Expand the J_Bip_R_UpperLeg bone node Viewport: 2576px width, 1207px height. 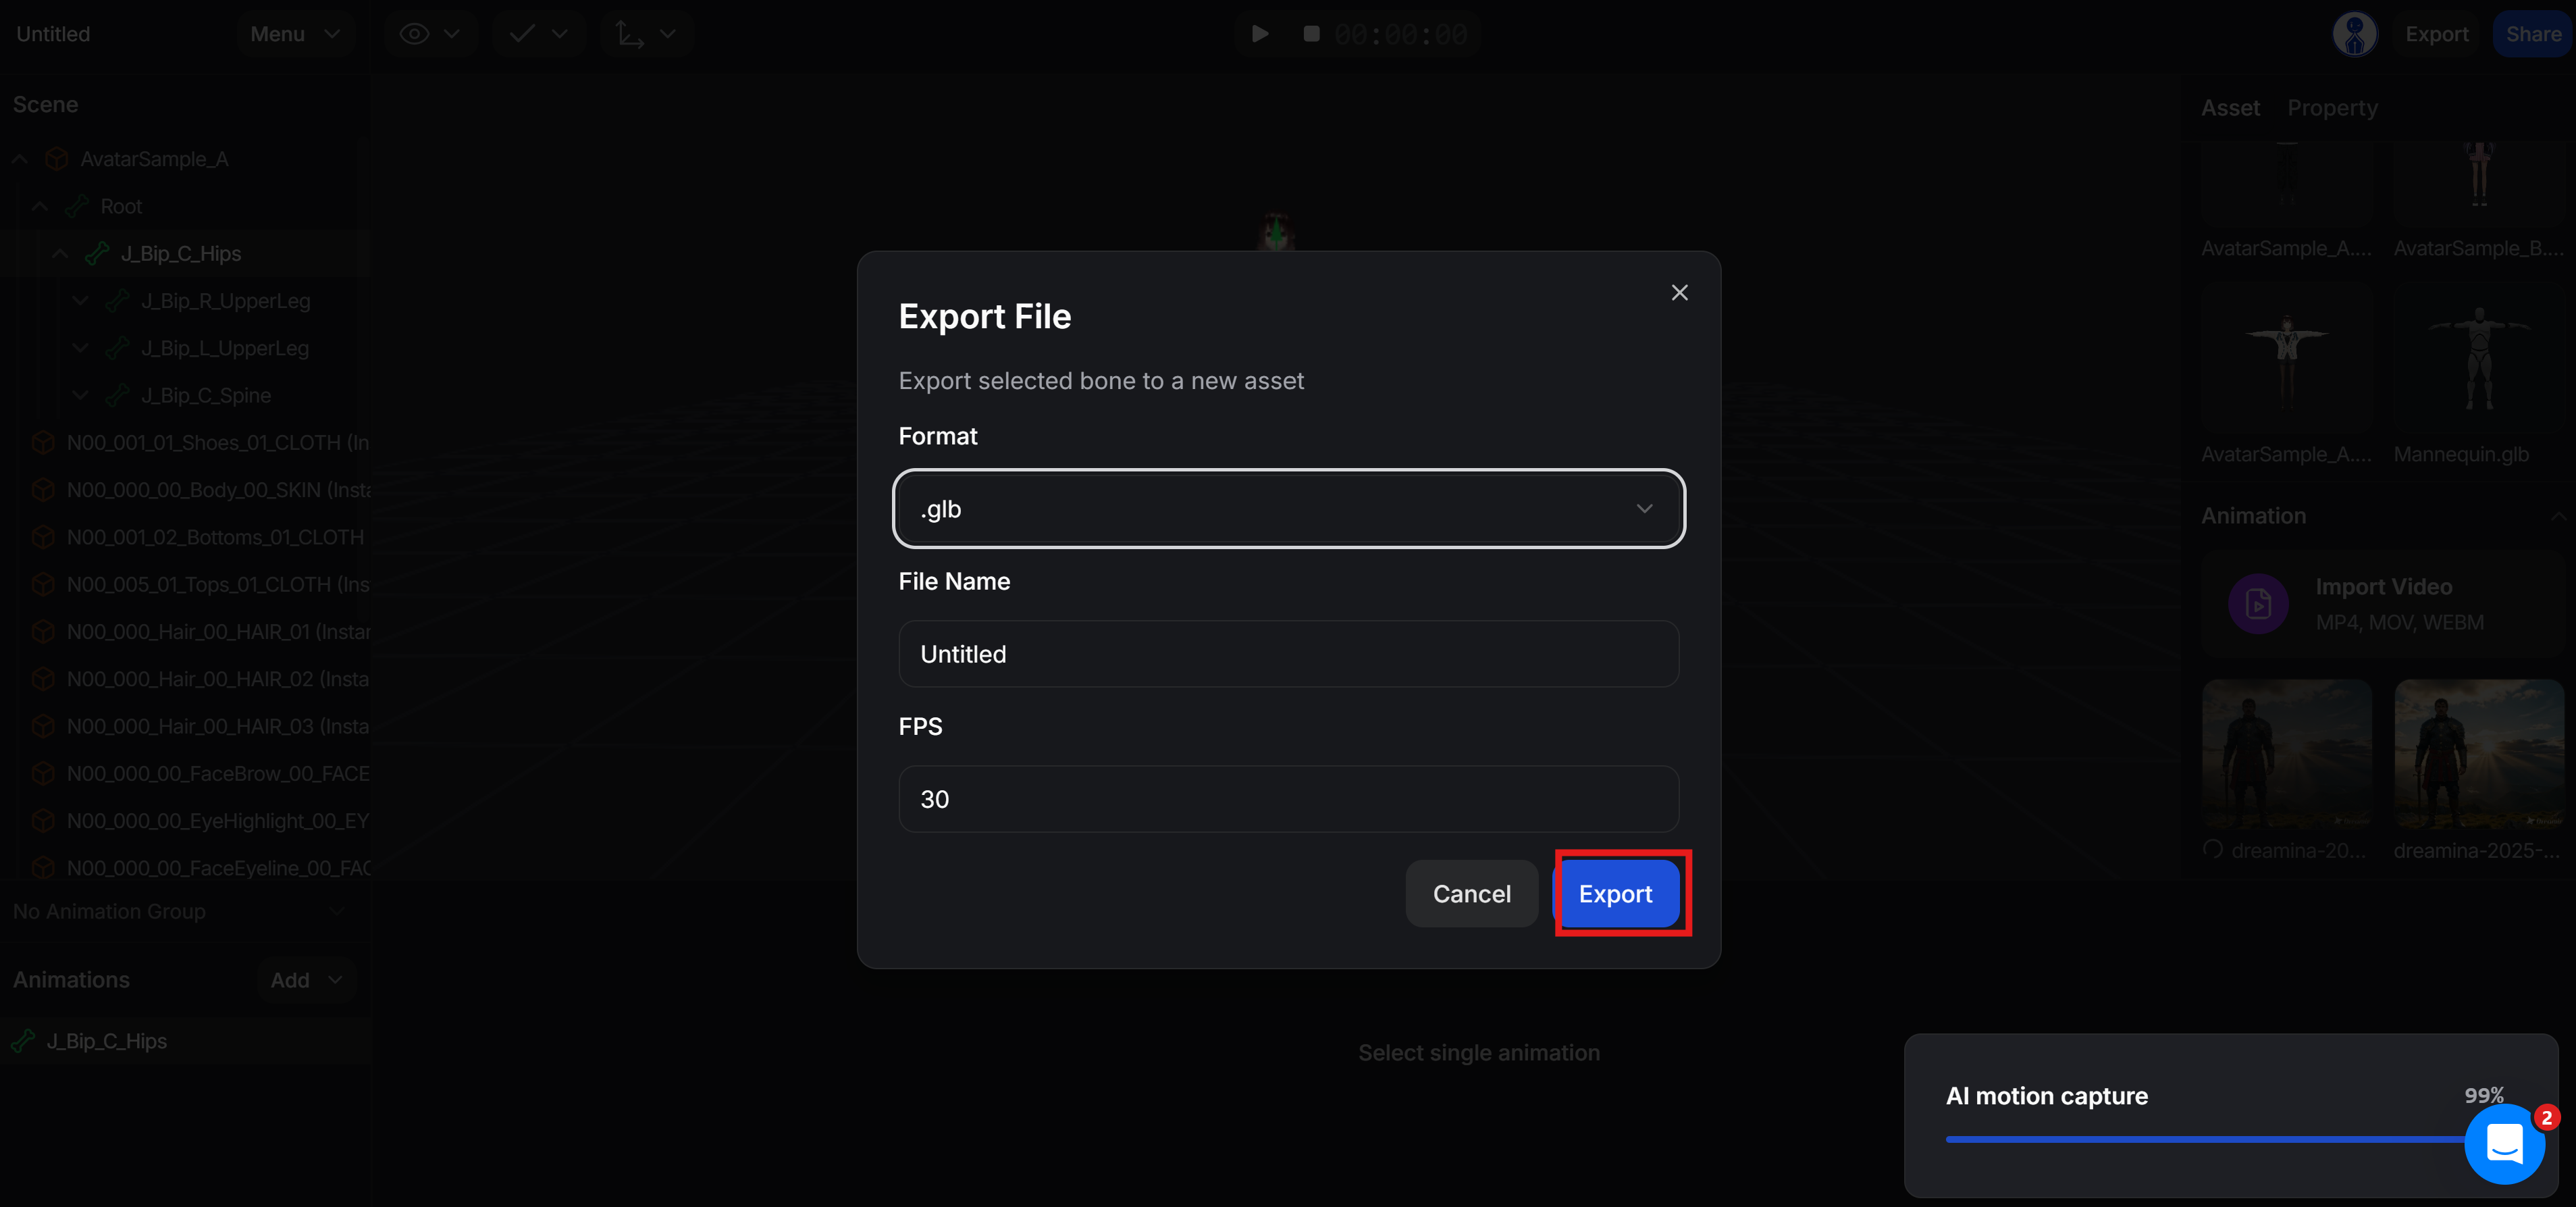point(80,300)
